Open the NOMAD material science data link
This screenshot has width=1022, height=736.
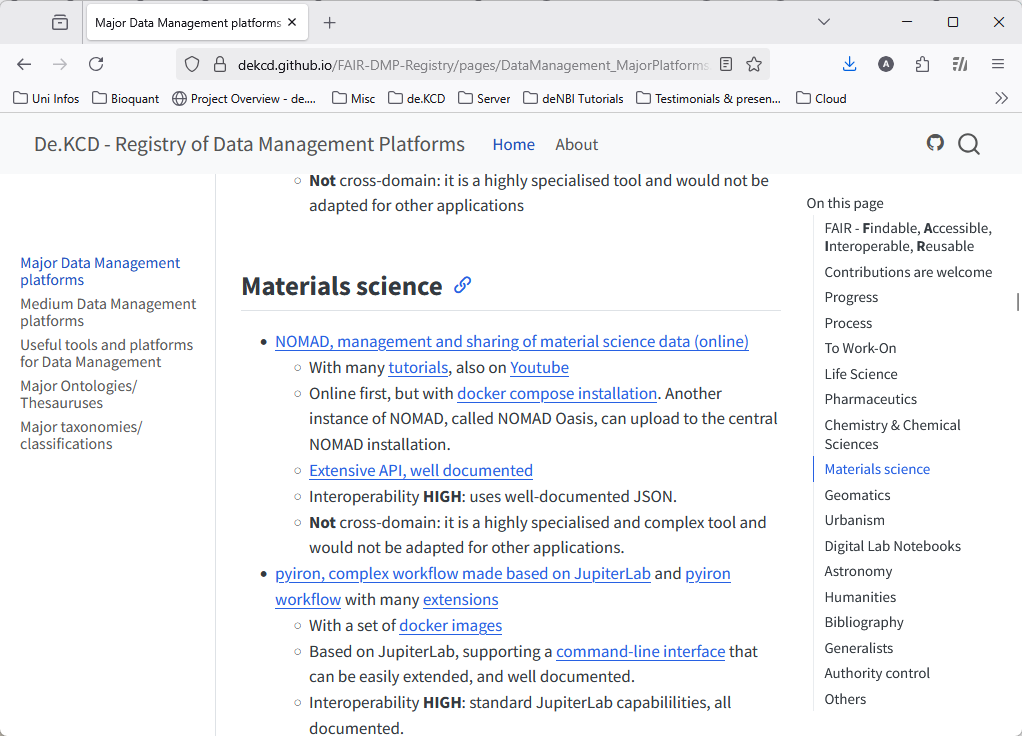(511, 342)
